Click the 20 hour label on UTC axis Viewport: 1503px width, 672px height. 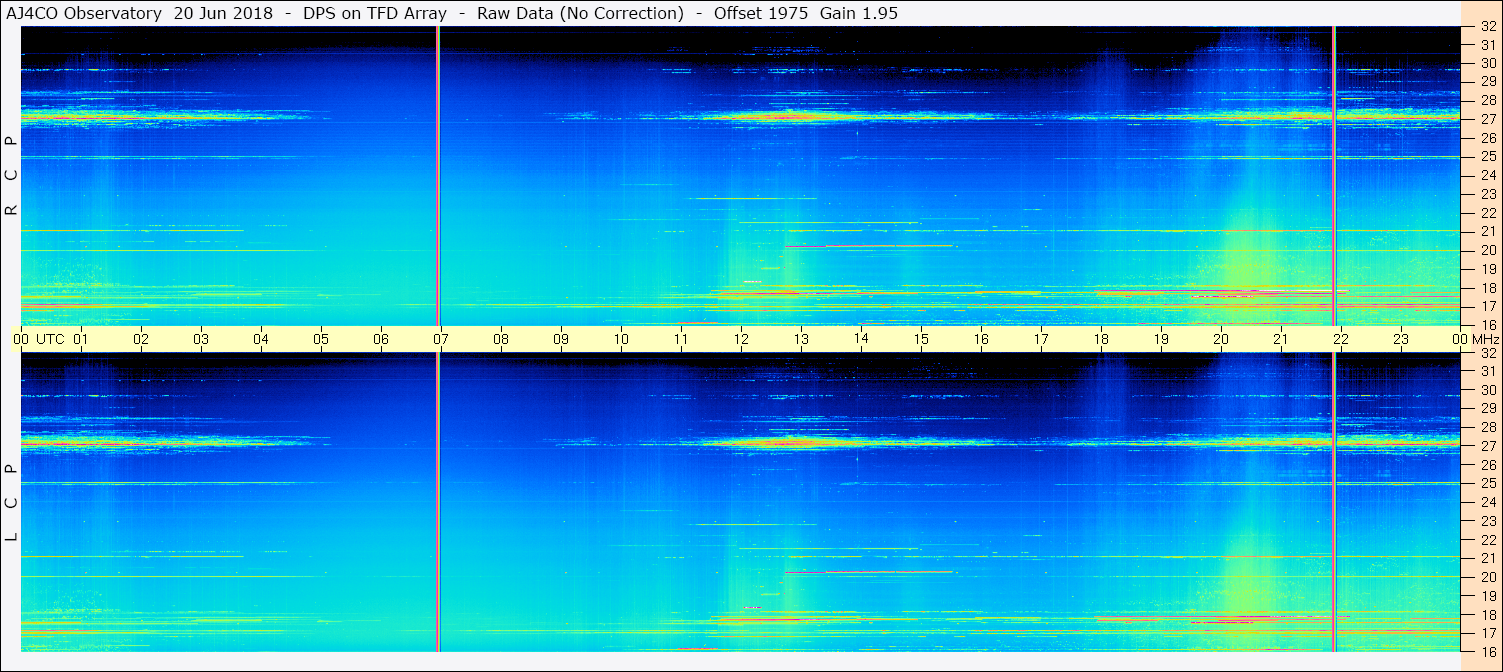(1221, 339)
